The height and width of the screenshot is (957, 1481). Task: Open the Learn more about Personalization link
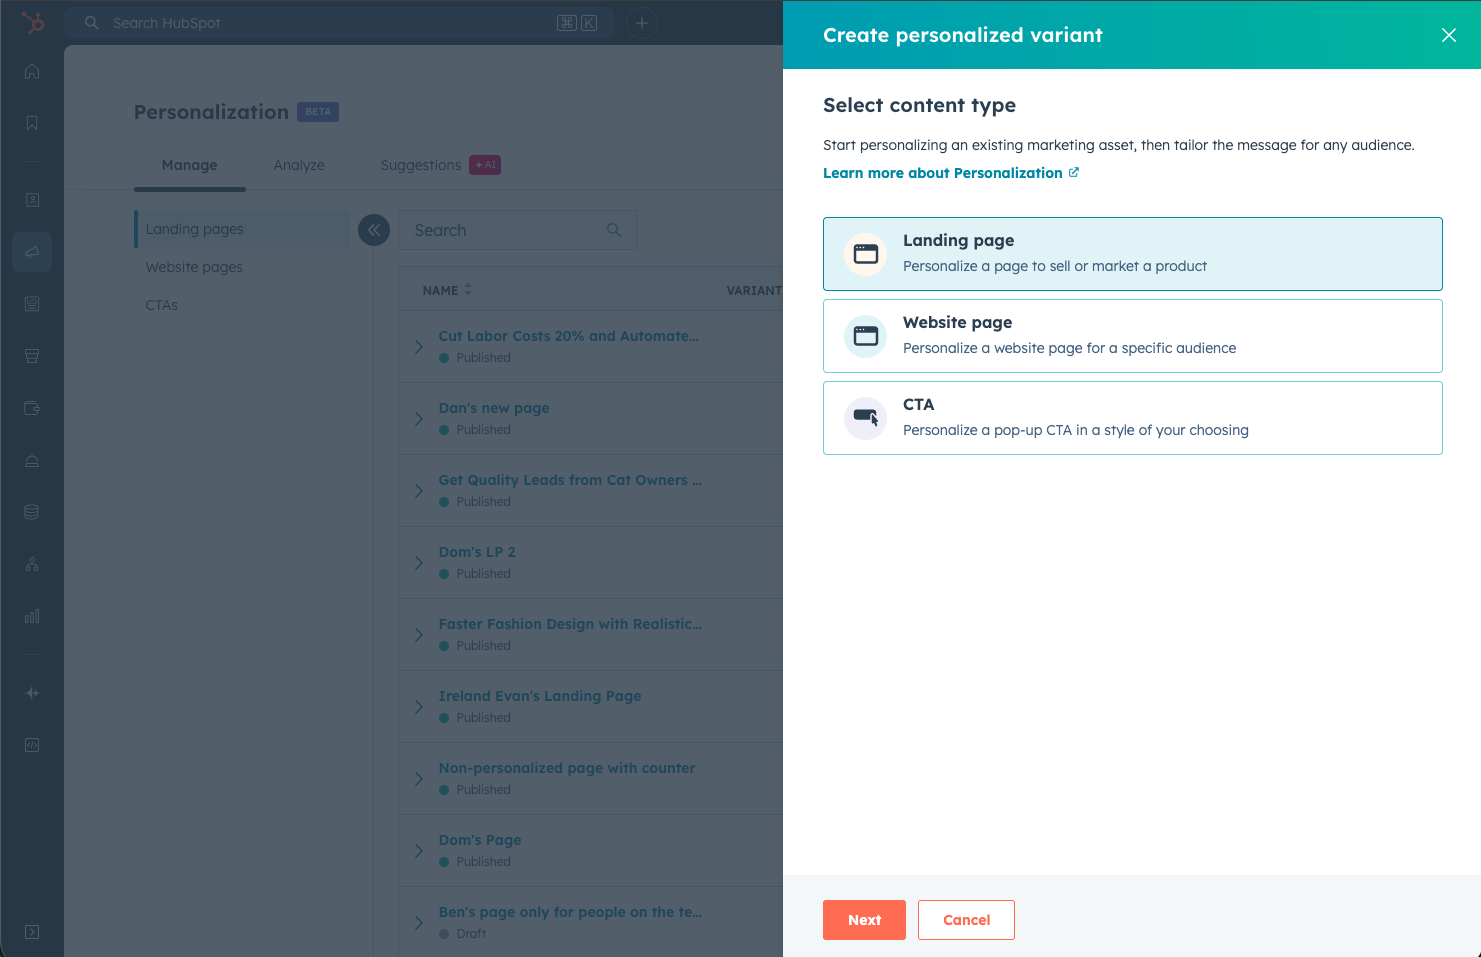coord(943,172)
